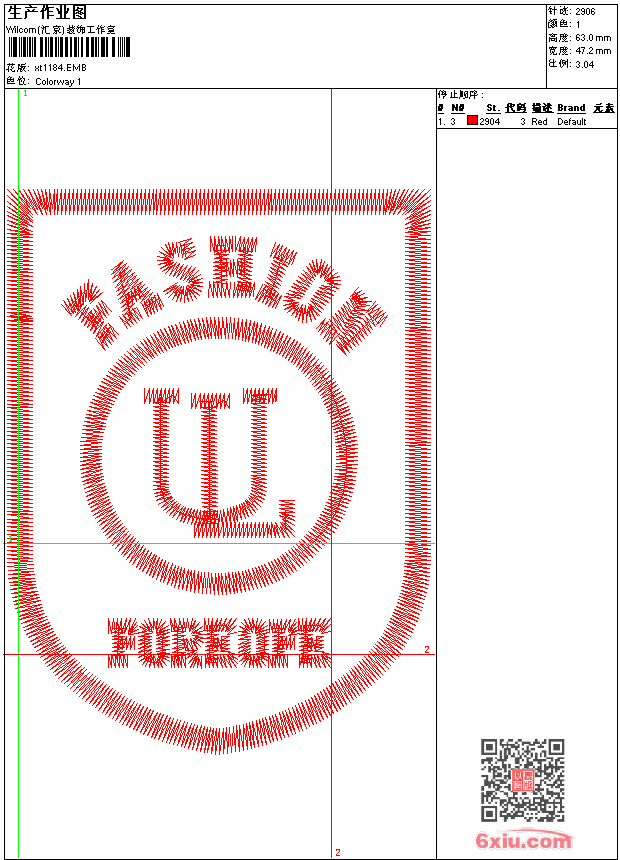620x860 pixels.
Task: Click the Default brand cell
Action: pos(572,122)
